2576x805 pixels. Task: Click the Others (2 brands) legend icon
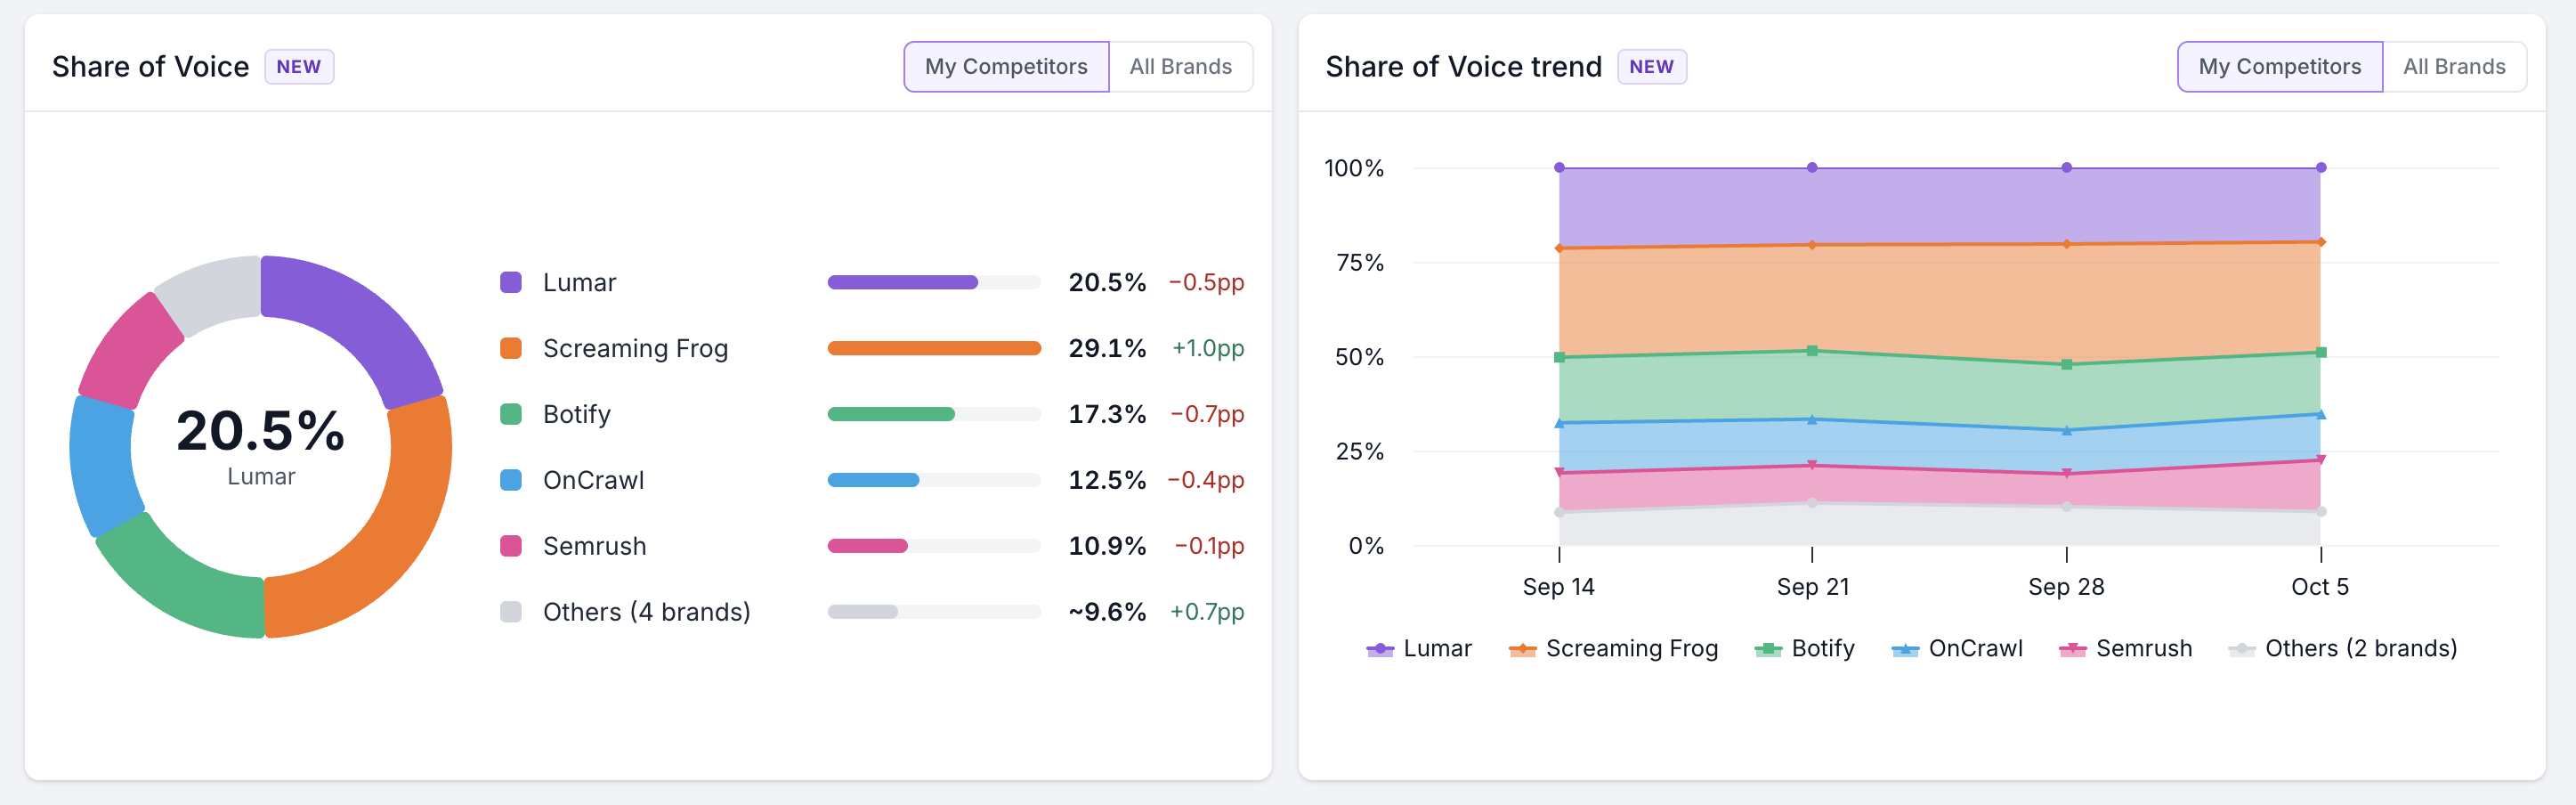[2241, 650]
